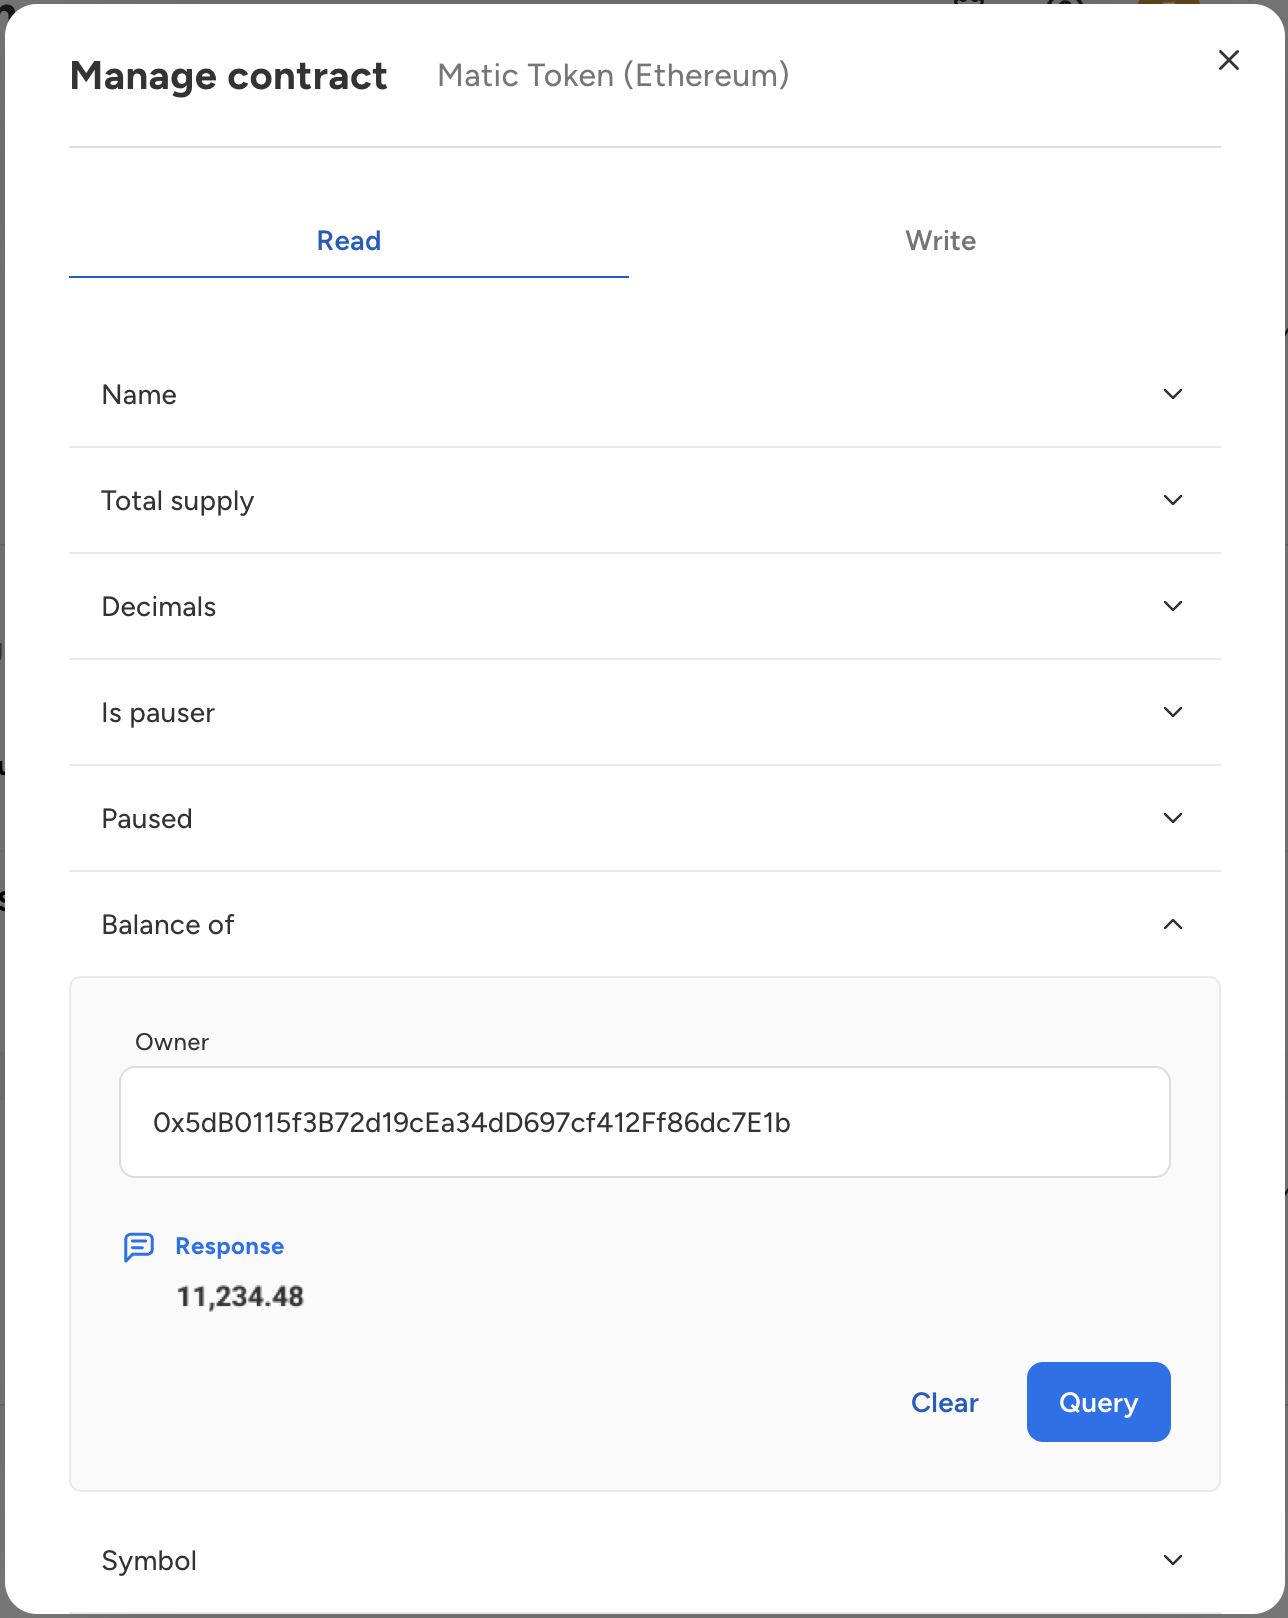
Task: Expand the Paused chevron arrow
Action: [x=1173, y=818]
